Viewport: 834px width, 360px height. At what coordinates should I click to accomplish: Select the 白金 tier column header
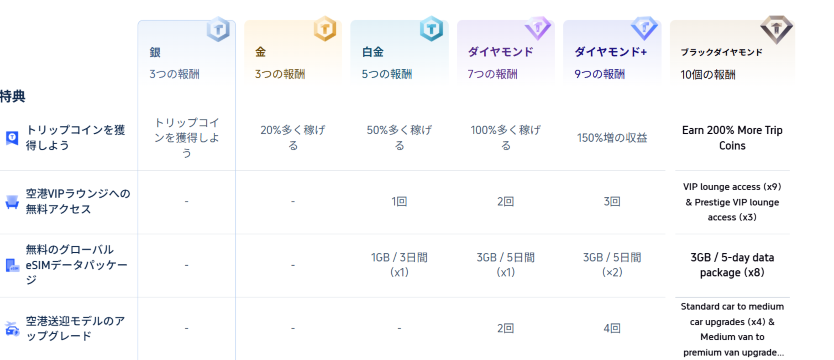tap(399, 52)
